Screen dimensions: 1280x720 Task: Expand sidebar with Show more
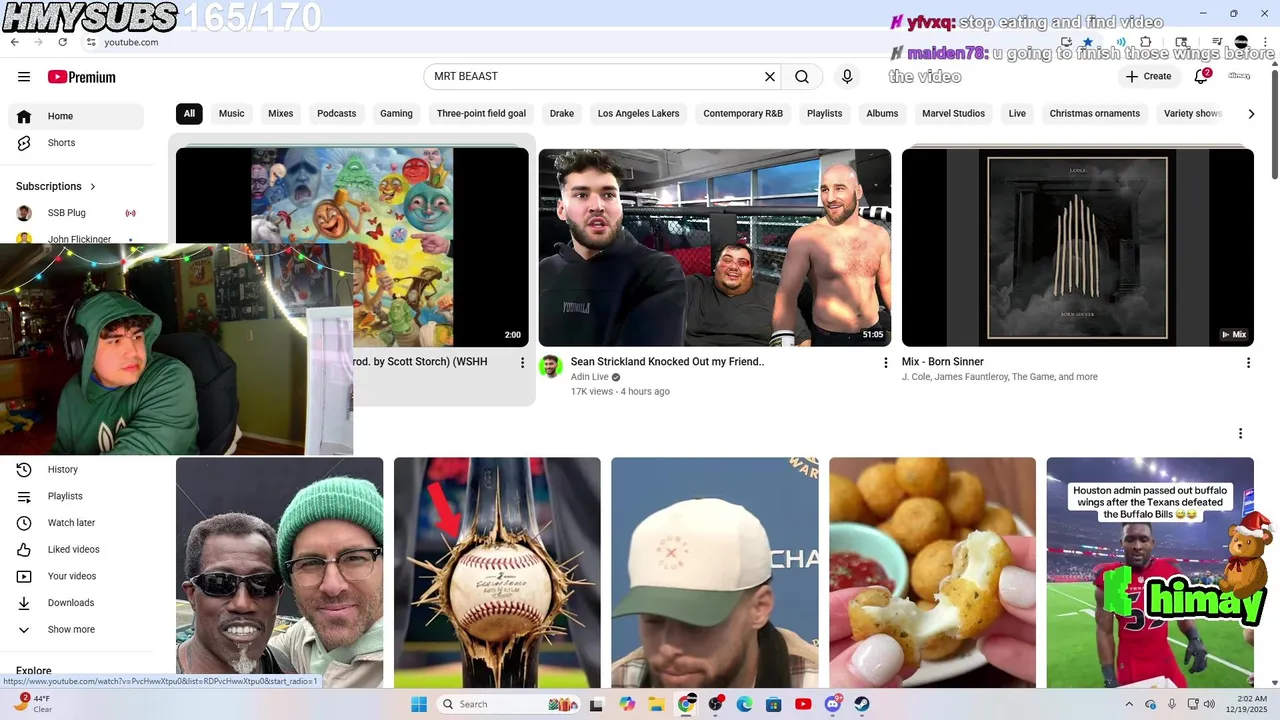click(x=76, y=630)
